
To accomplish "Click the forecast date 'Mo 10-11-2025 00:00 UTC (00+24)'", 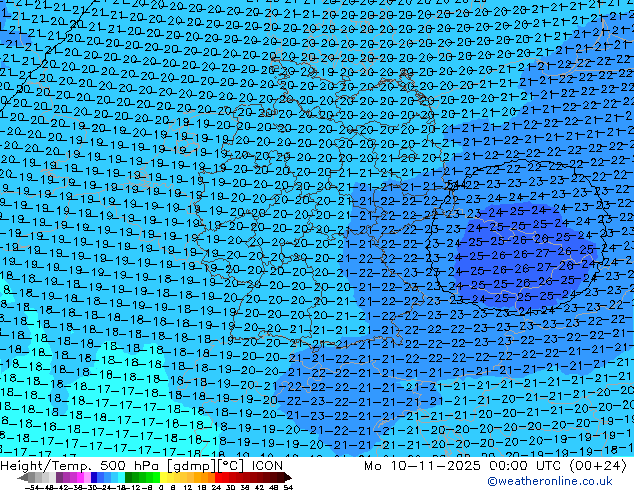I will click(495, 465).
